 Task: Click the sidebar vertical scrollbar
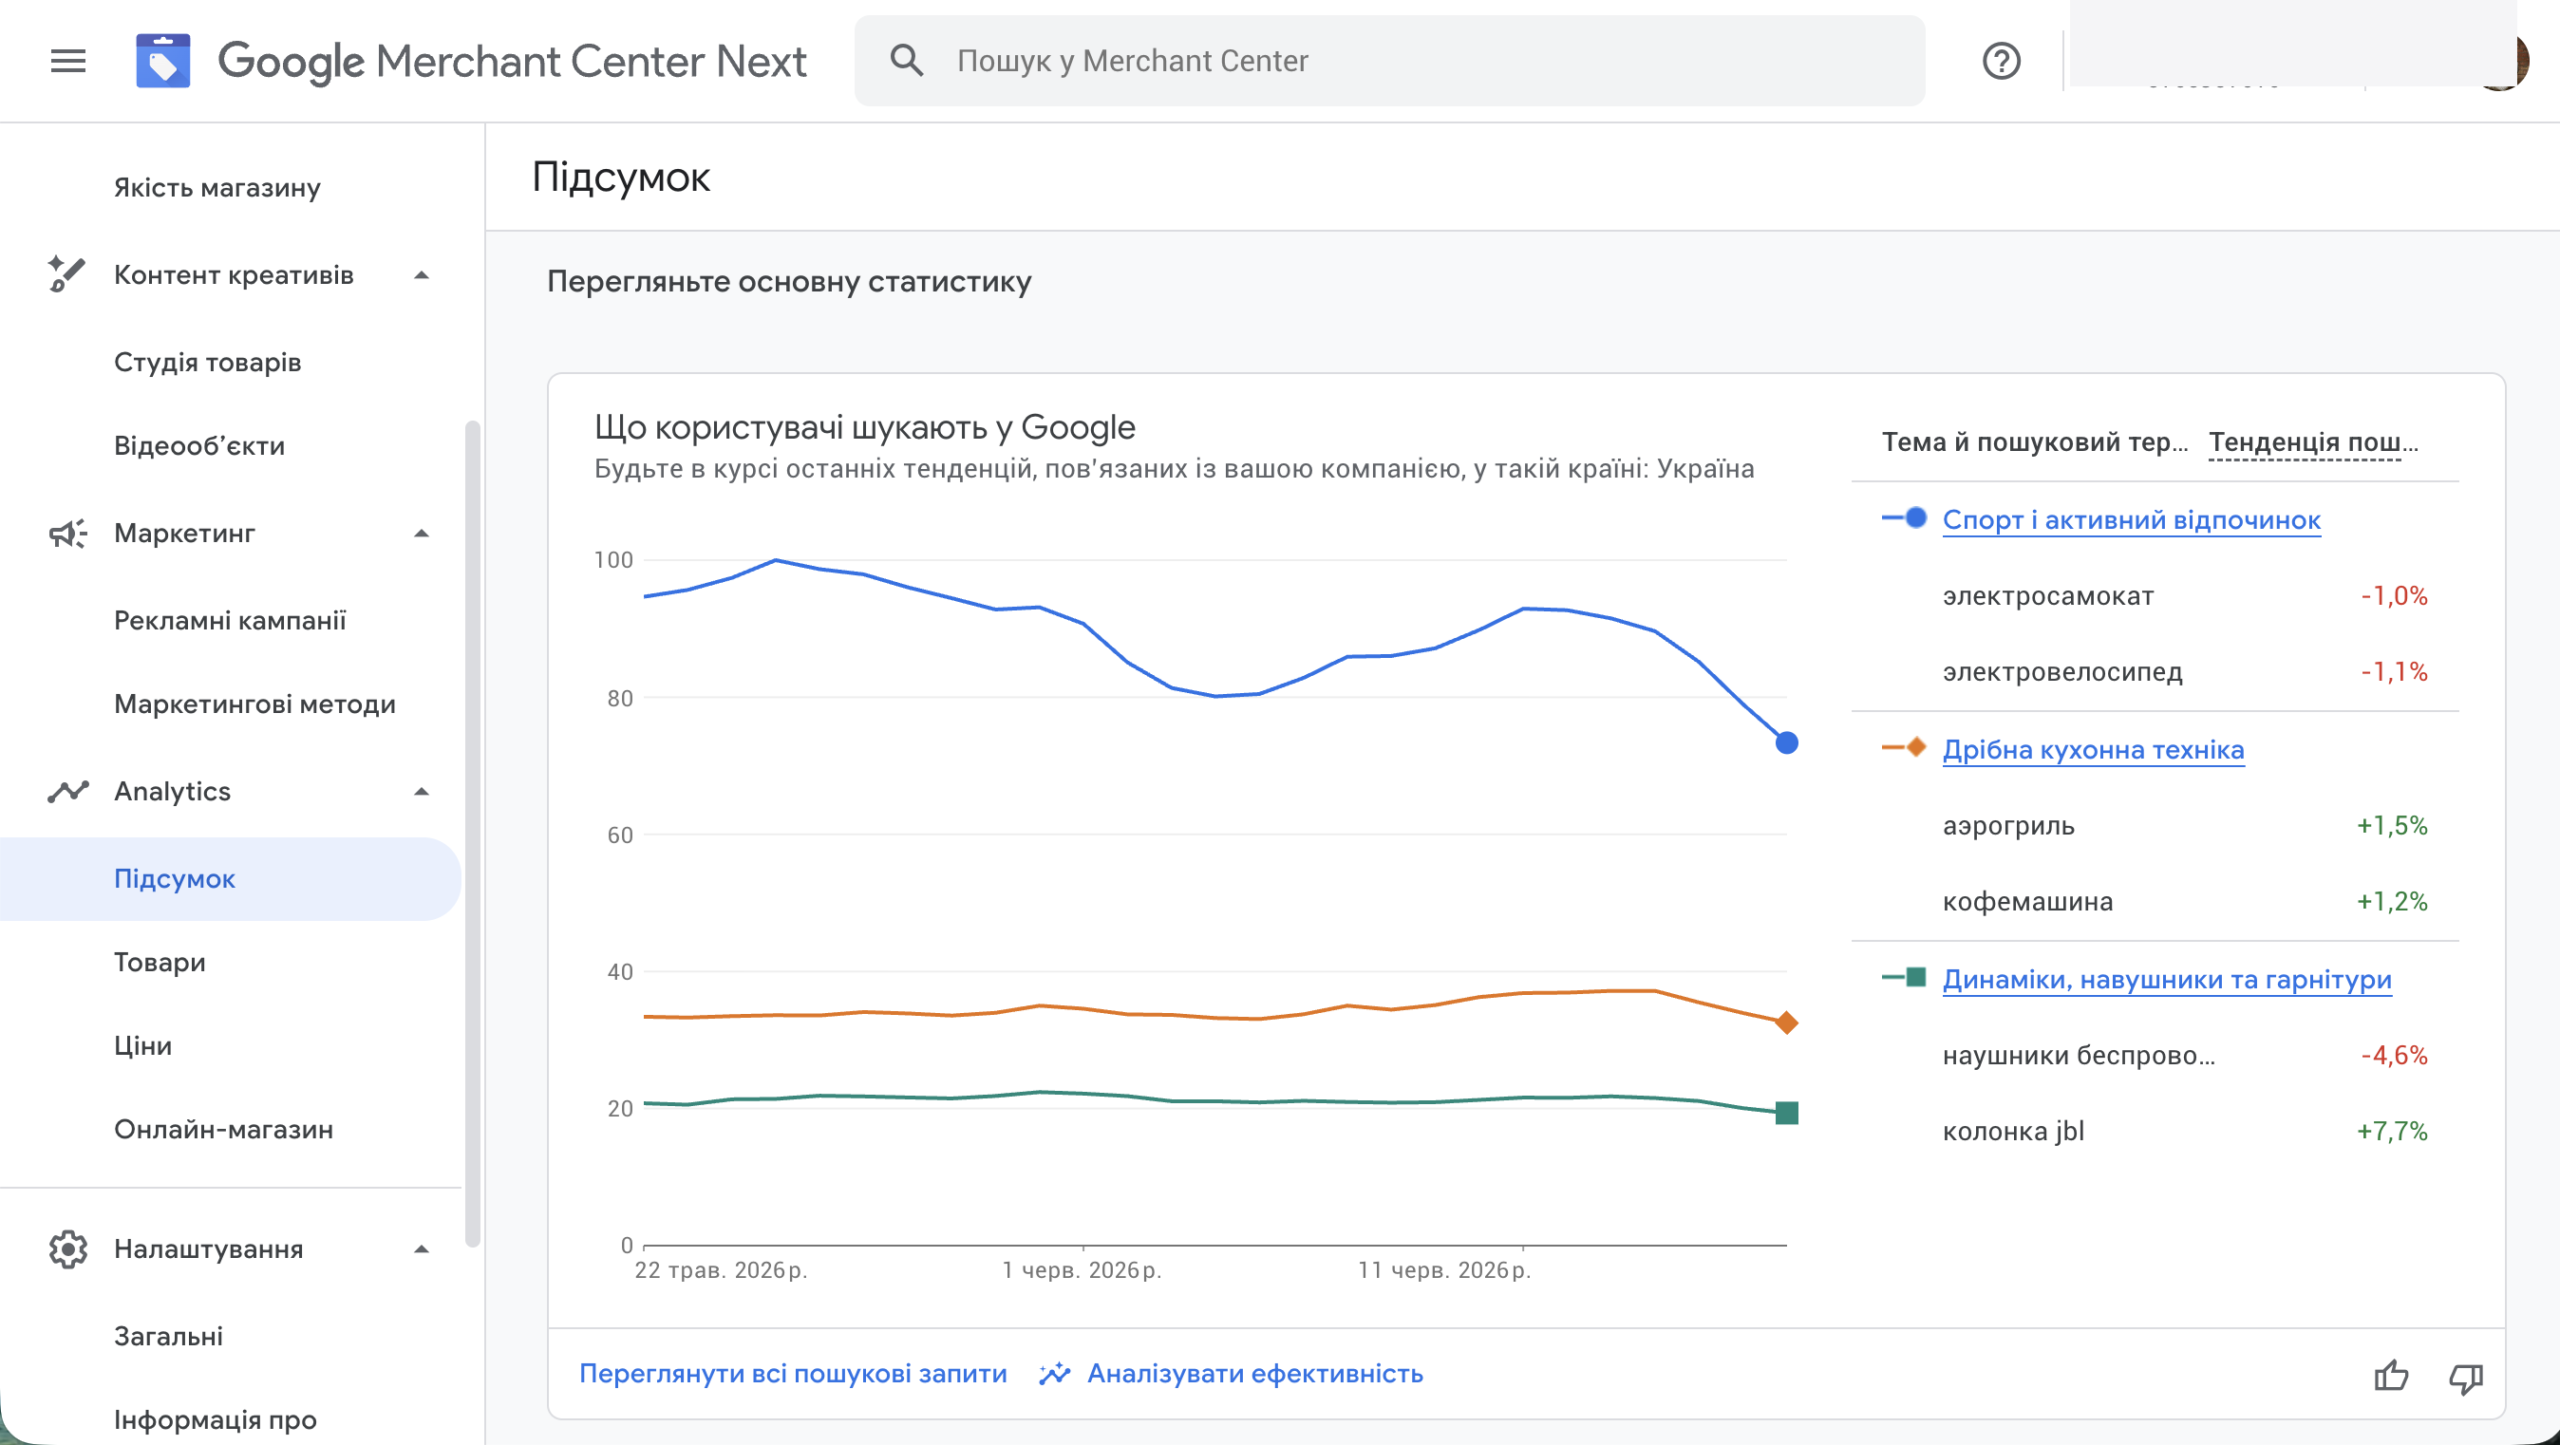(x=472, y=834)
